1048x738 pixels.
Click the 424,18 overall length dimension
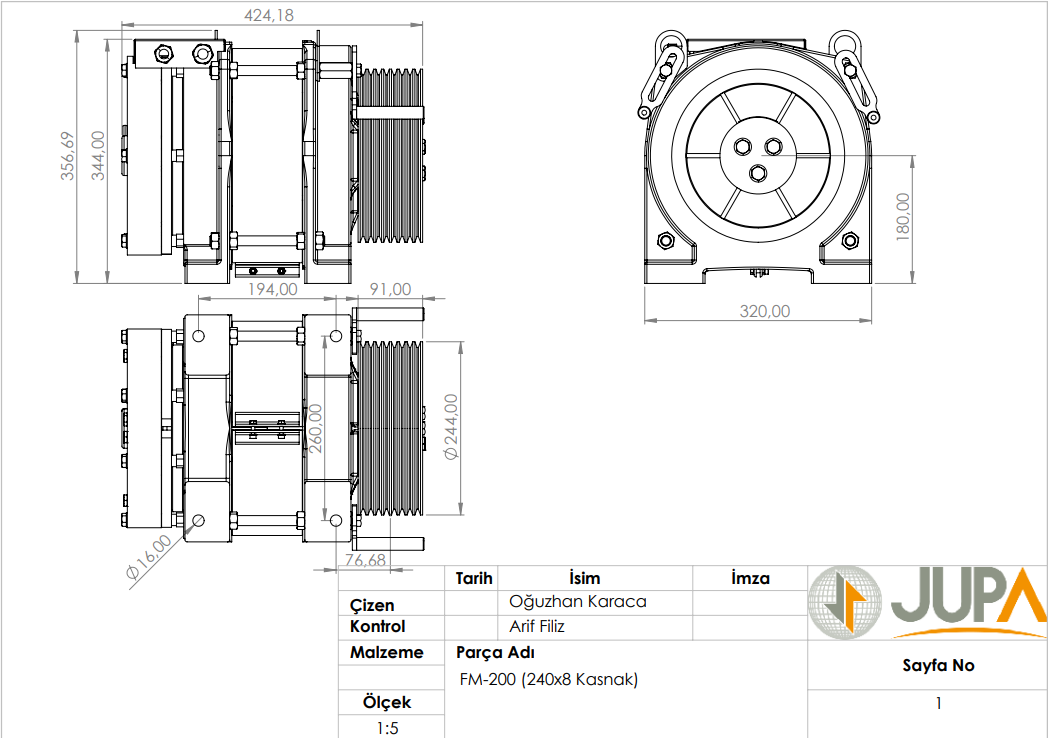coord(269,15)
